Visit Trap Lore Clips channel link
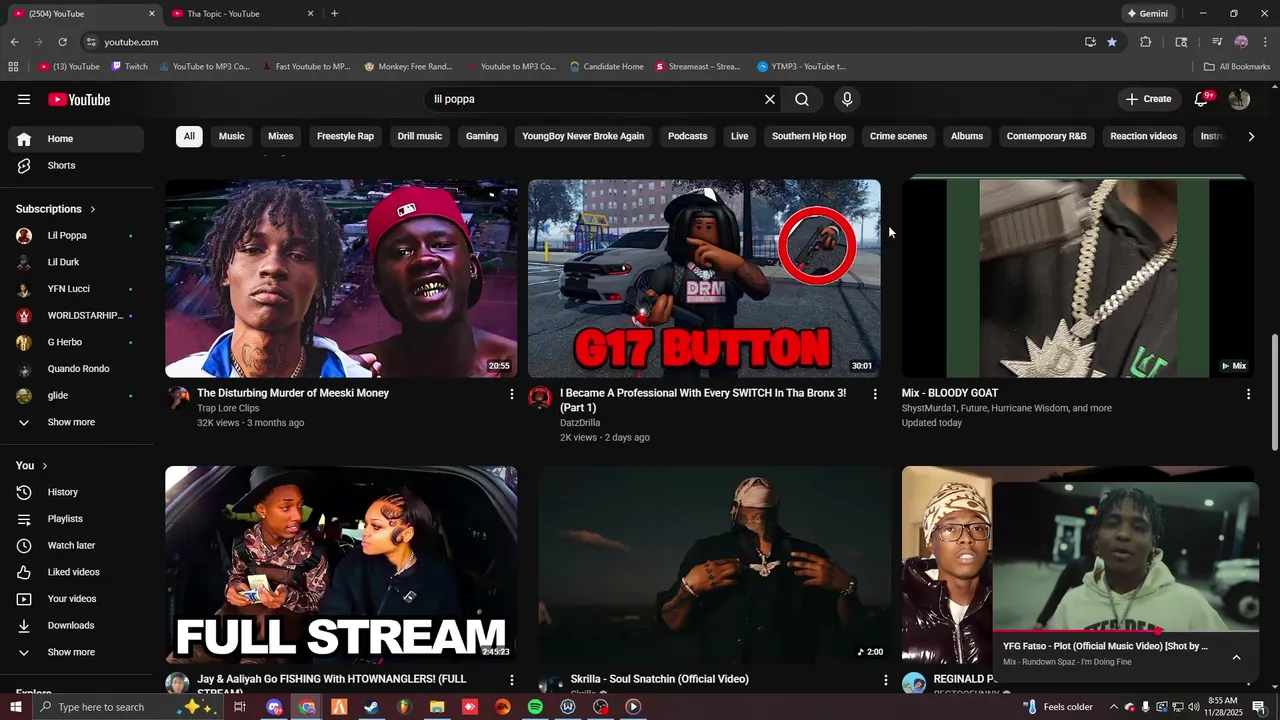This screenshot has width=1280, height=720. (x=228, y=408)
